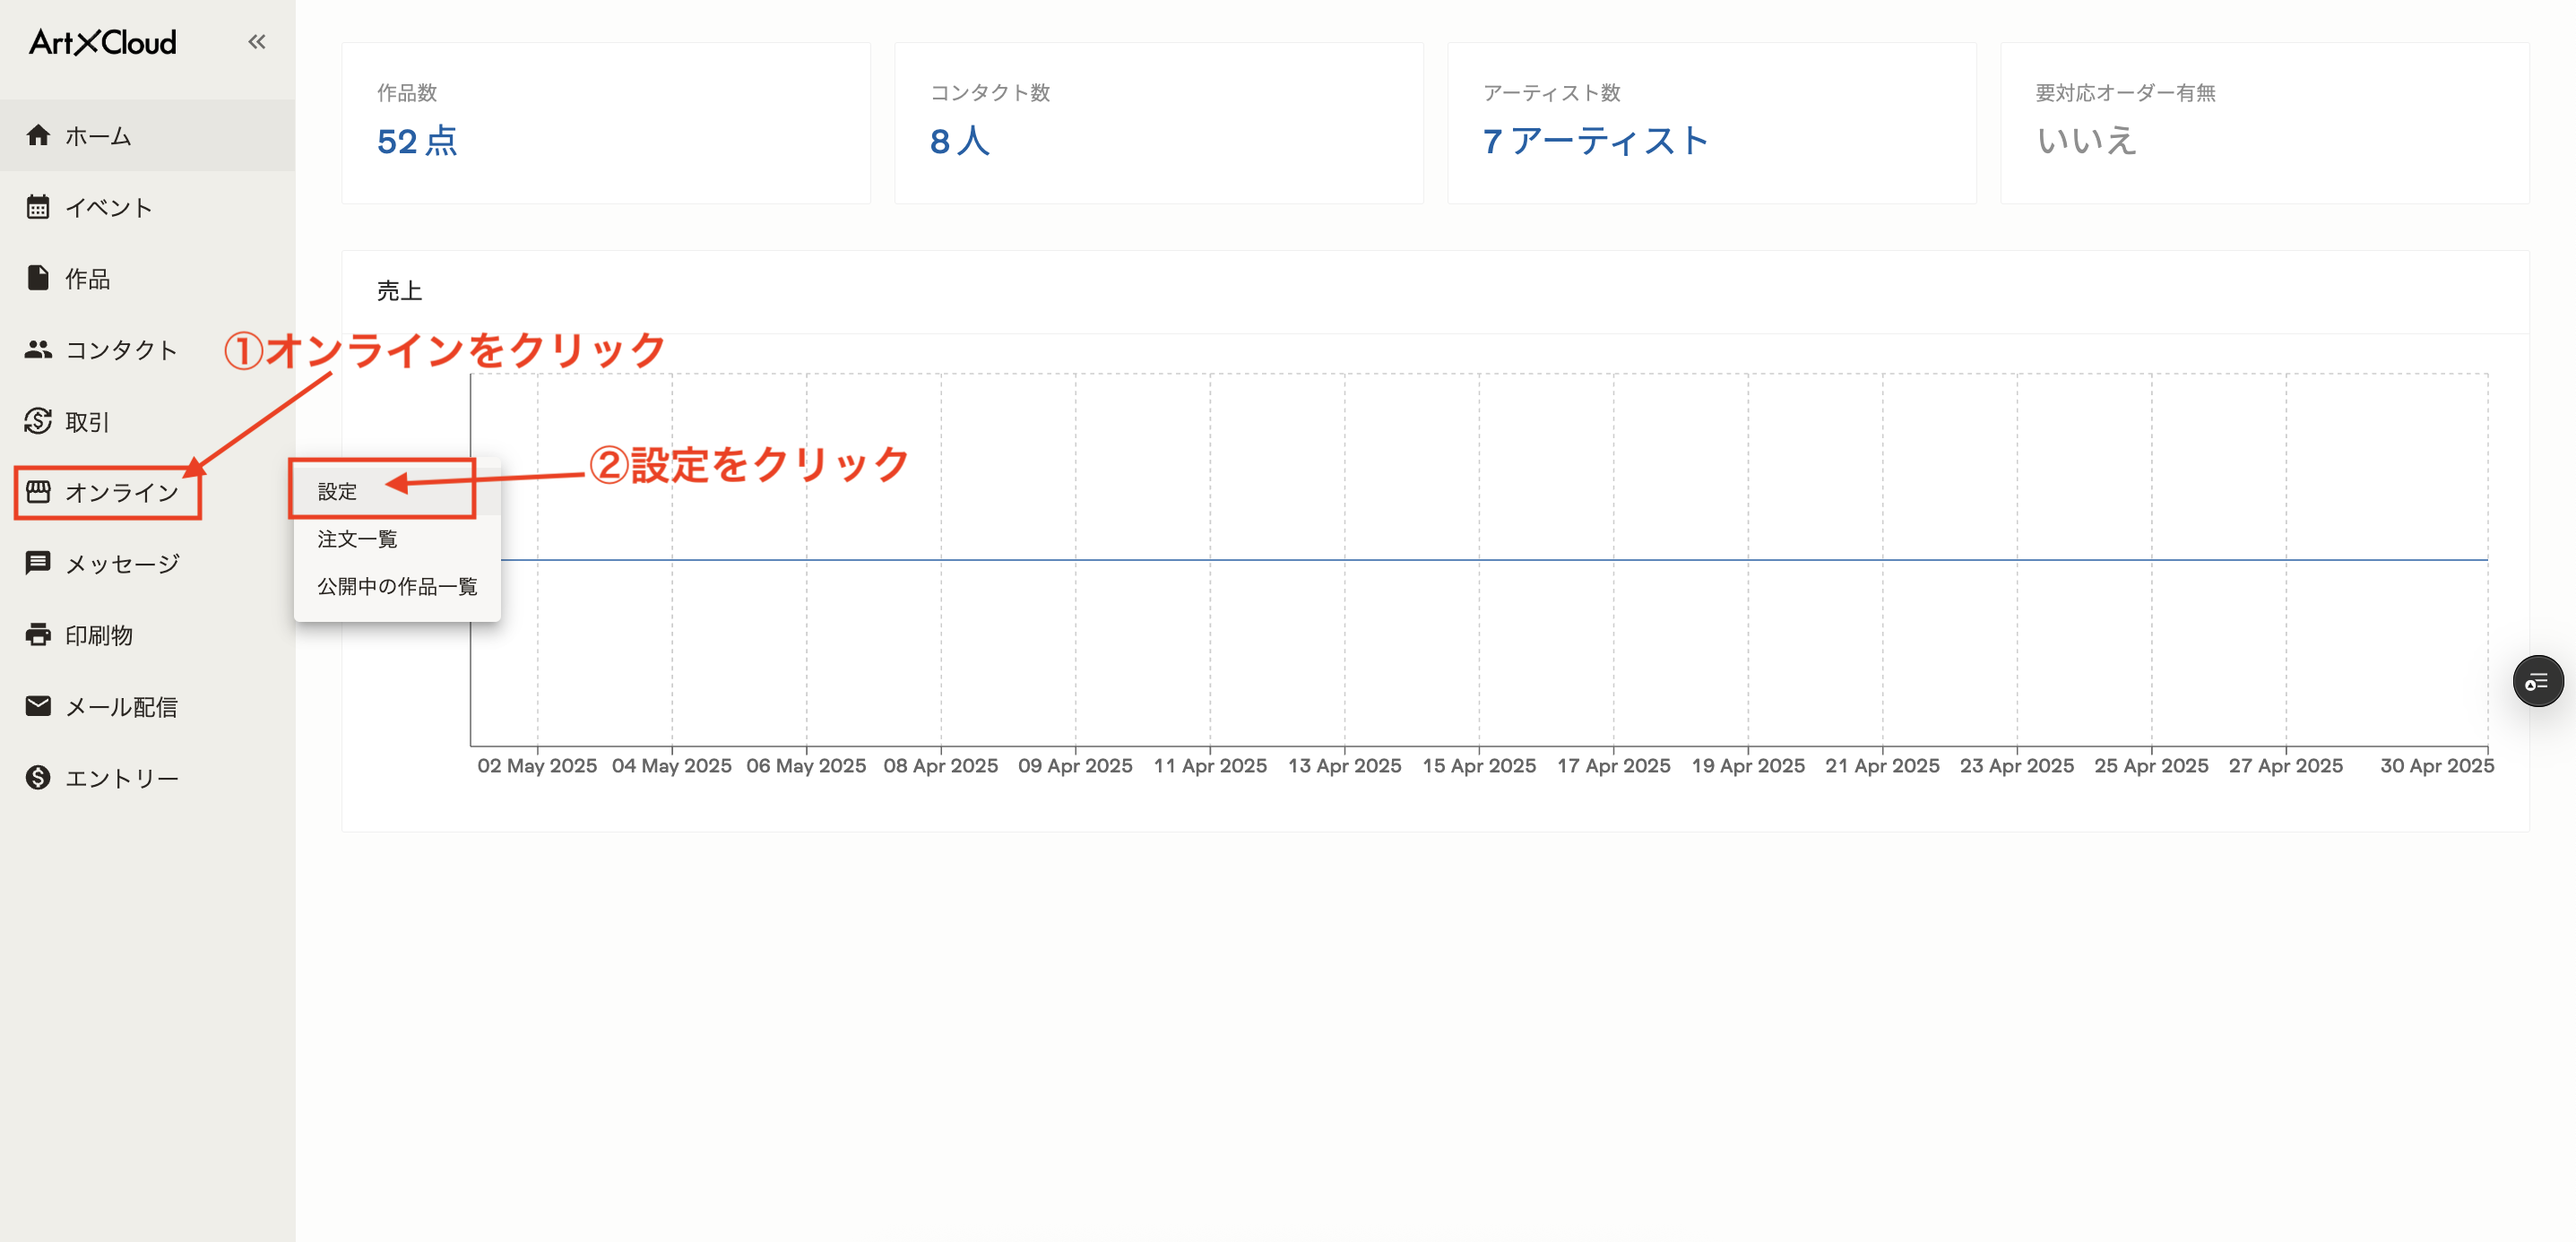
Task: Click the home house icon
Action: [x=38, y=135]
